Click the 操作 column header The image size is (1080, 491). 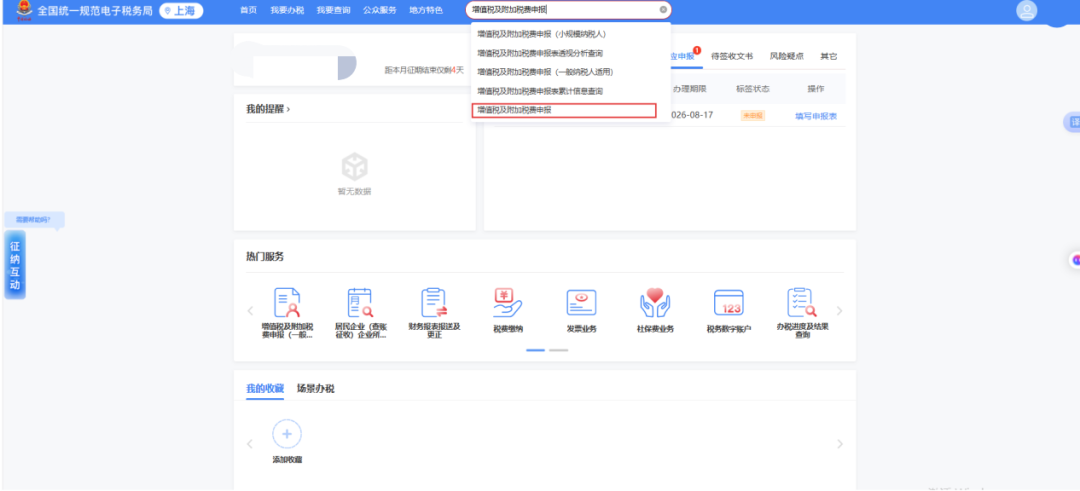816,89
